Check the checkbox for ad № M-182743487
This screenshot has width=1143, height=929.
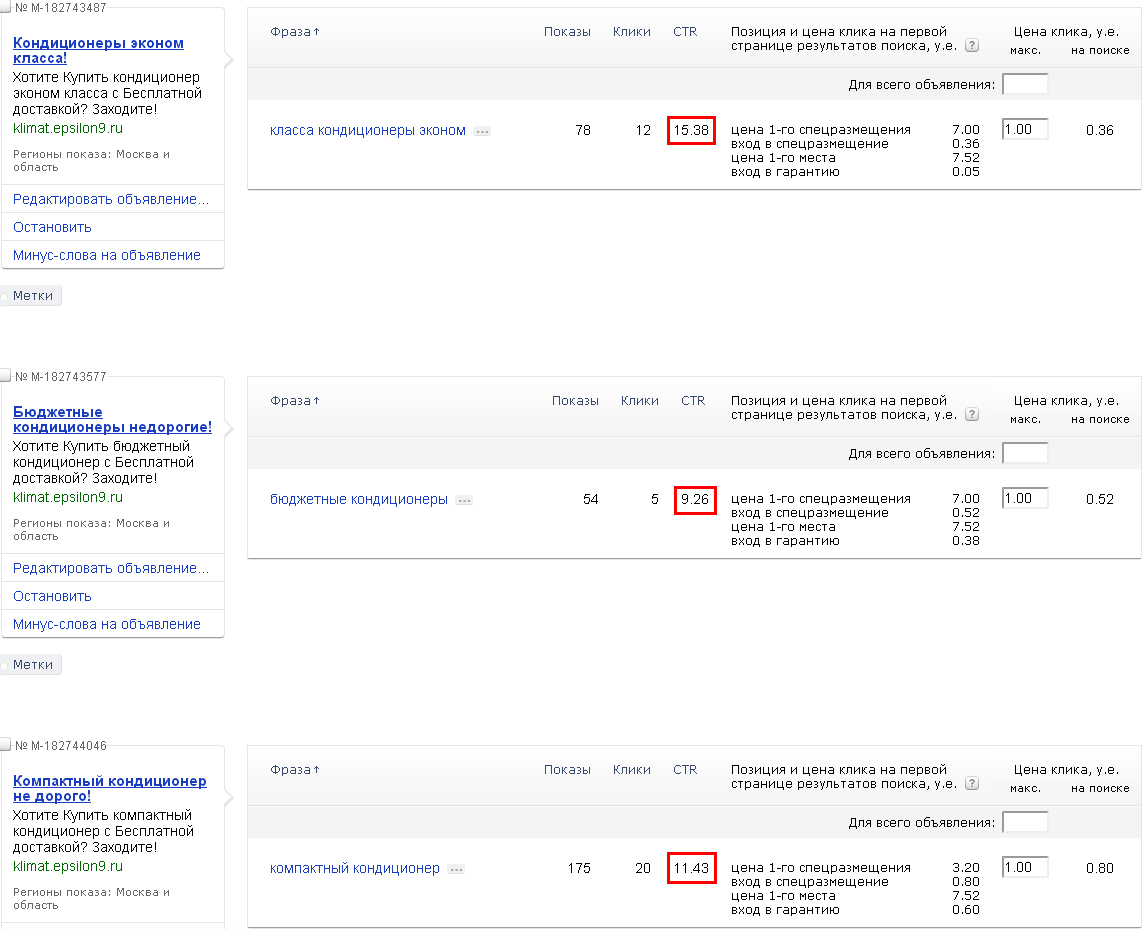tap(6, 8)
